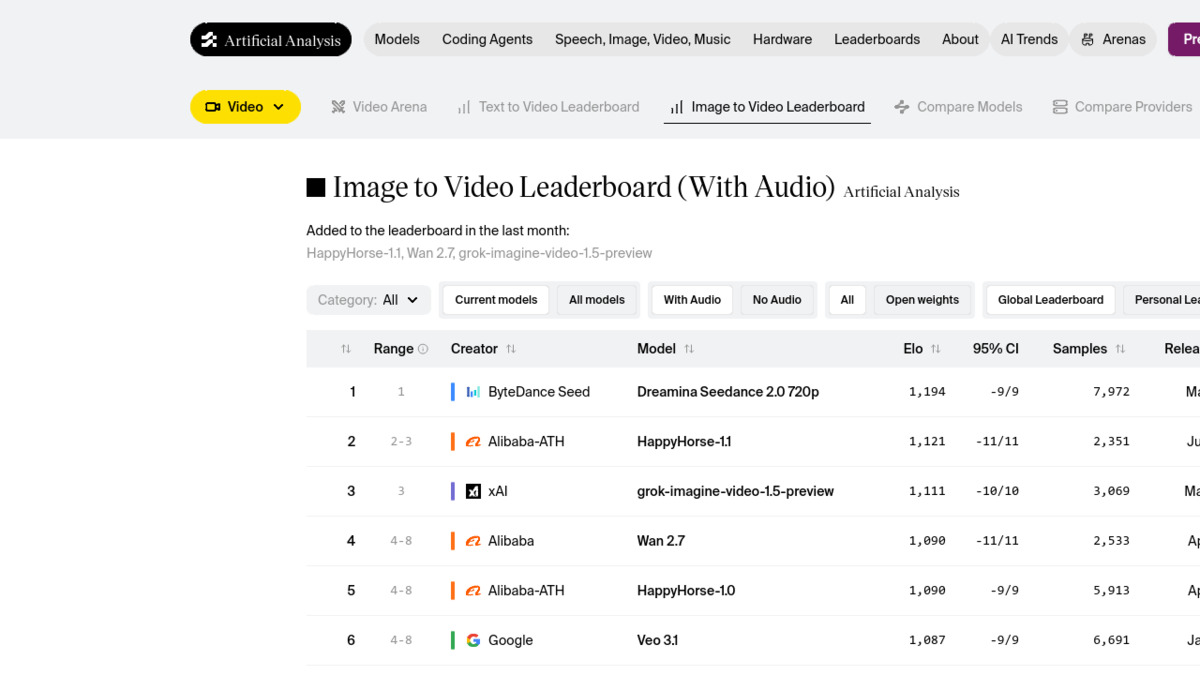Click the Video Arena crossed-swords icon
The image size is (1200, 675).
(338, 107)
